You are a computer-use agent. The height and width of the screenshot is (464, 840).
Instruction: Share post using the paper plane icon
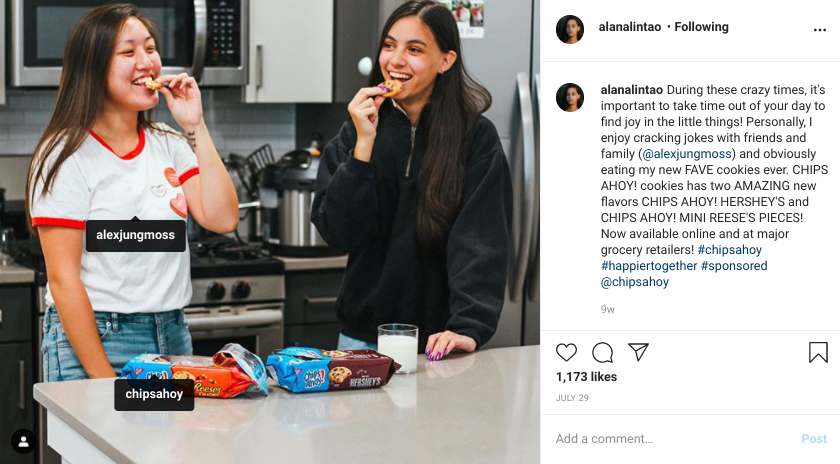639,352
